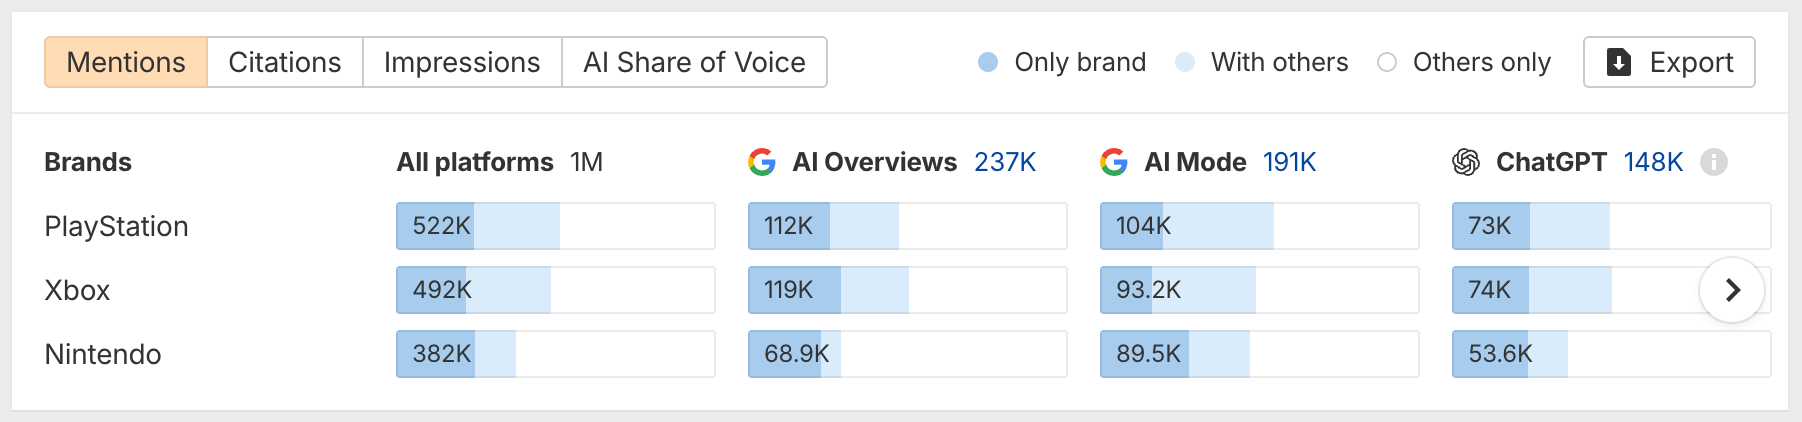Open the AI Overviews 237K link
Screen dimensions: 1802x422
(1005, 162)
